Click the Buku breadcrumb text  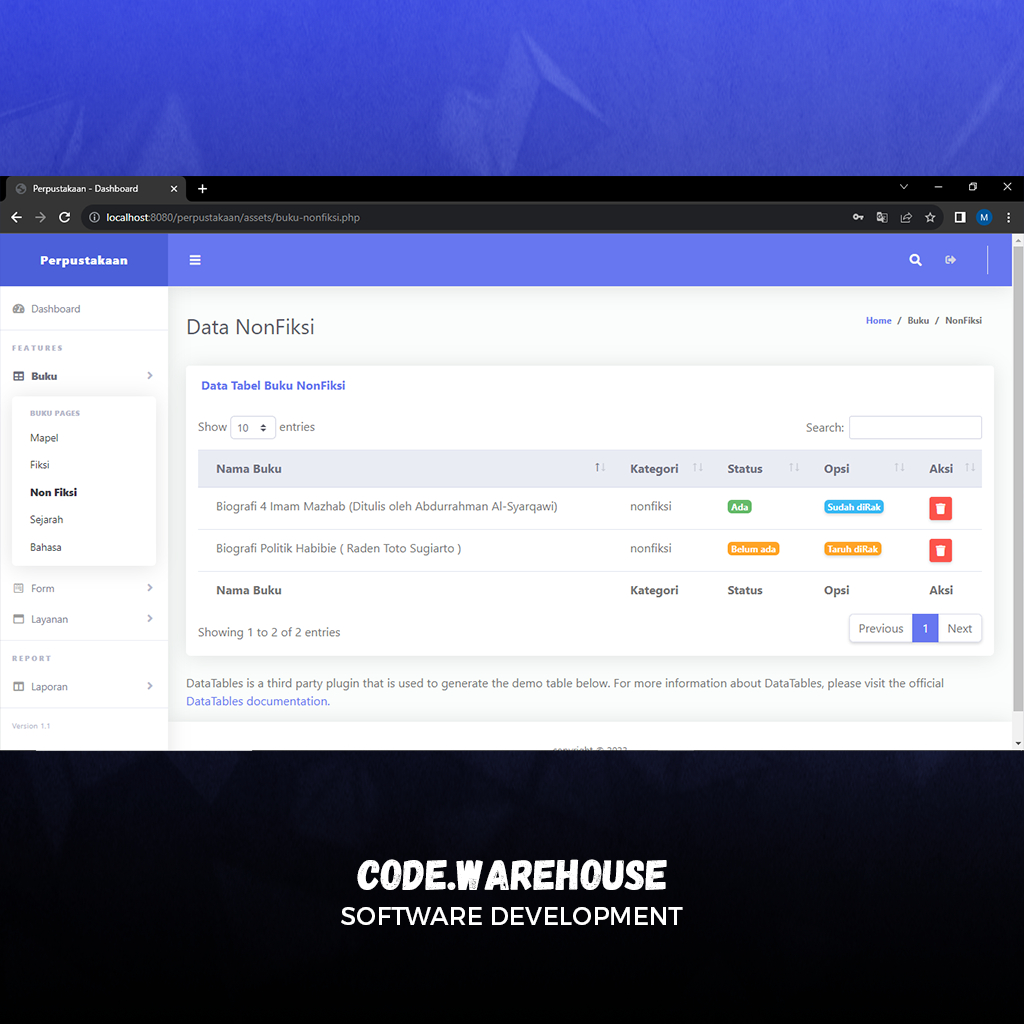click(918, 321)
